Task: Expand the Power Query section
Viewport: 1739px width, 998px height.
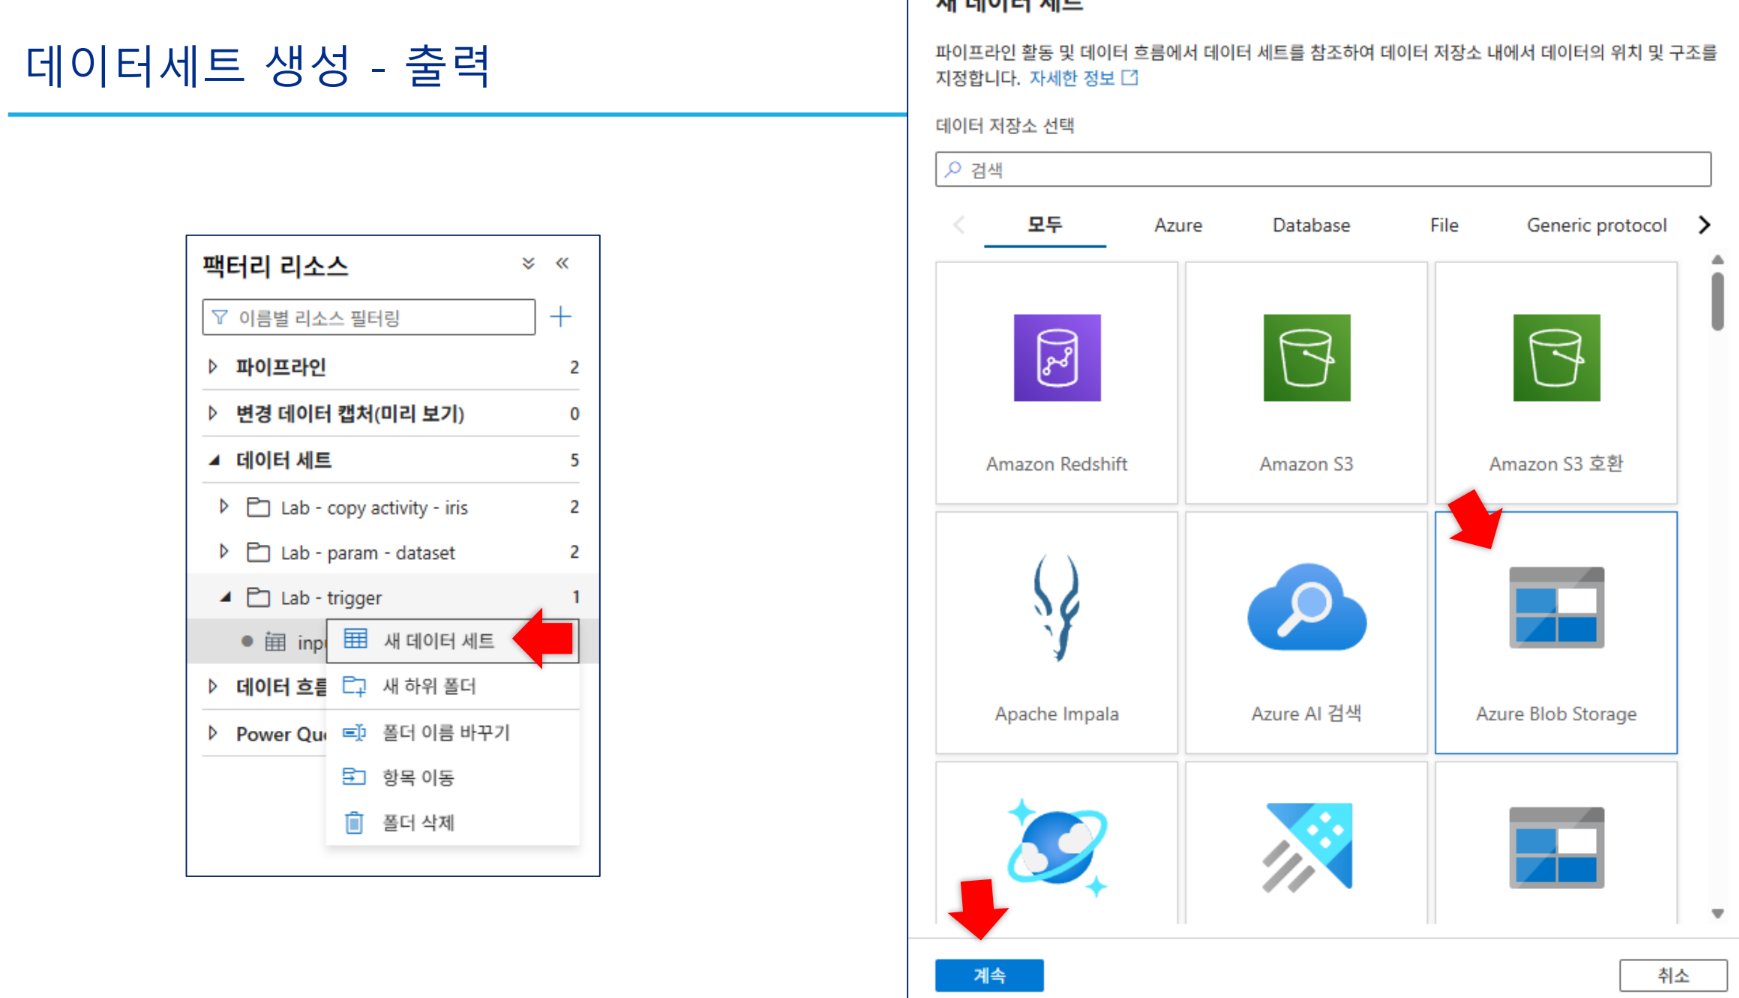Action: click(x=213, y=733)
